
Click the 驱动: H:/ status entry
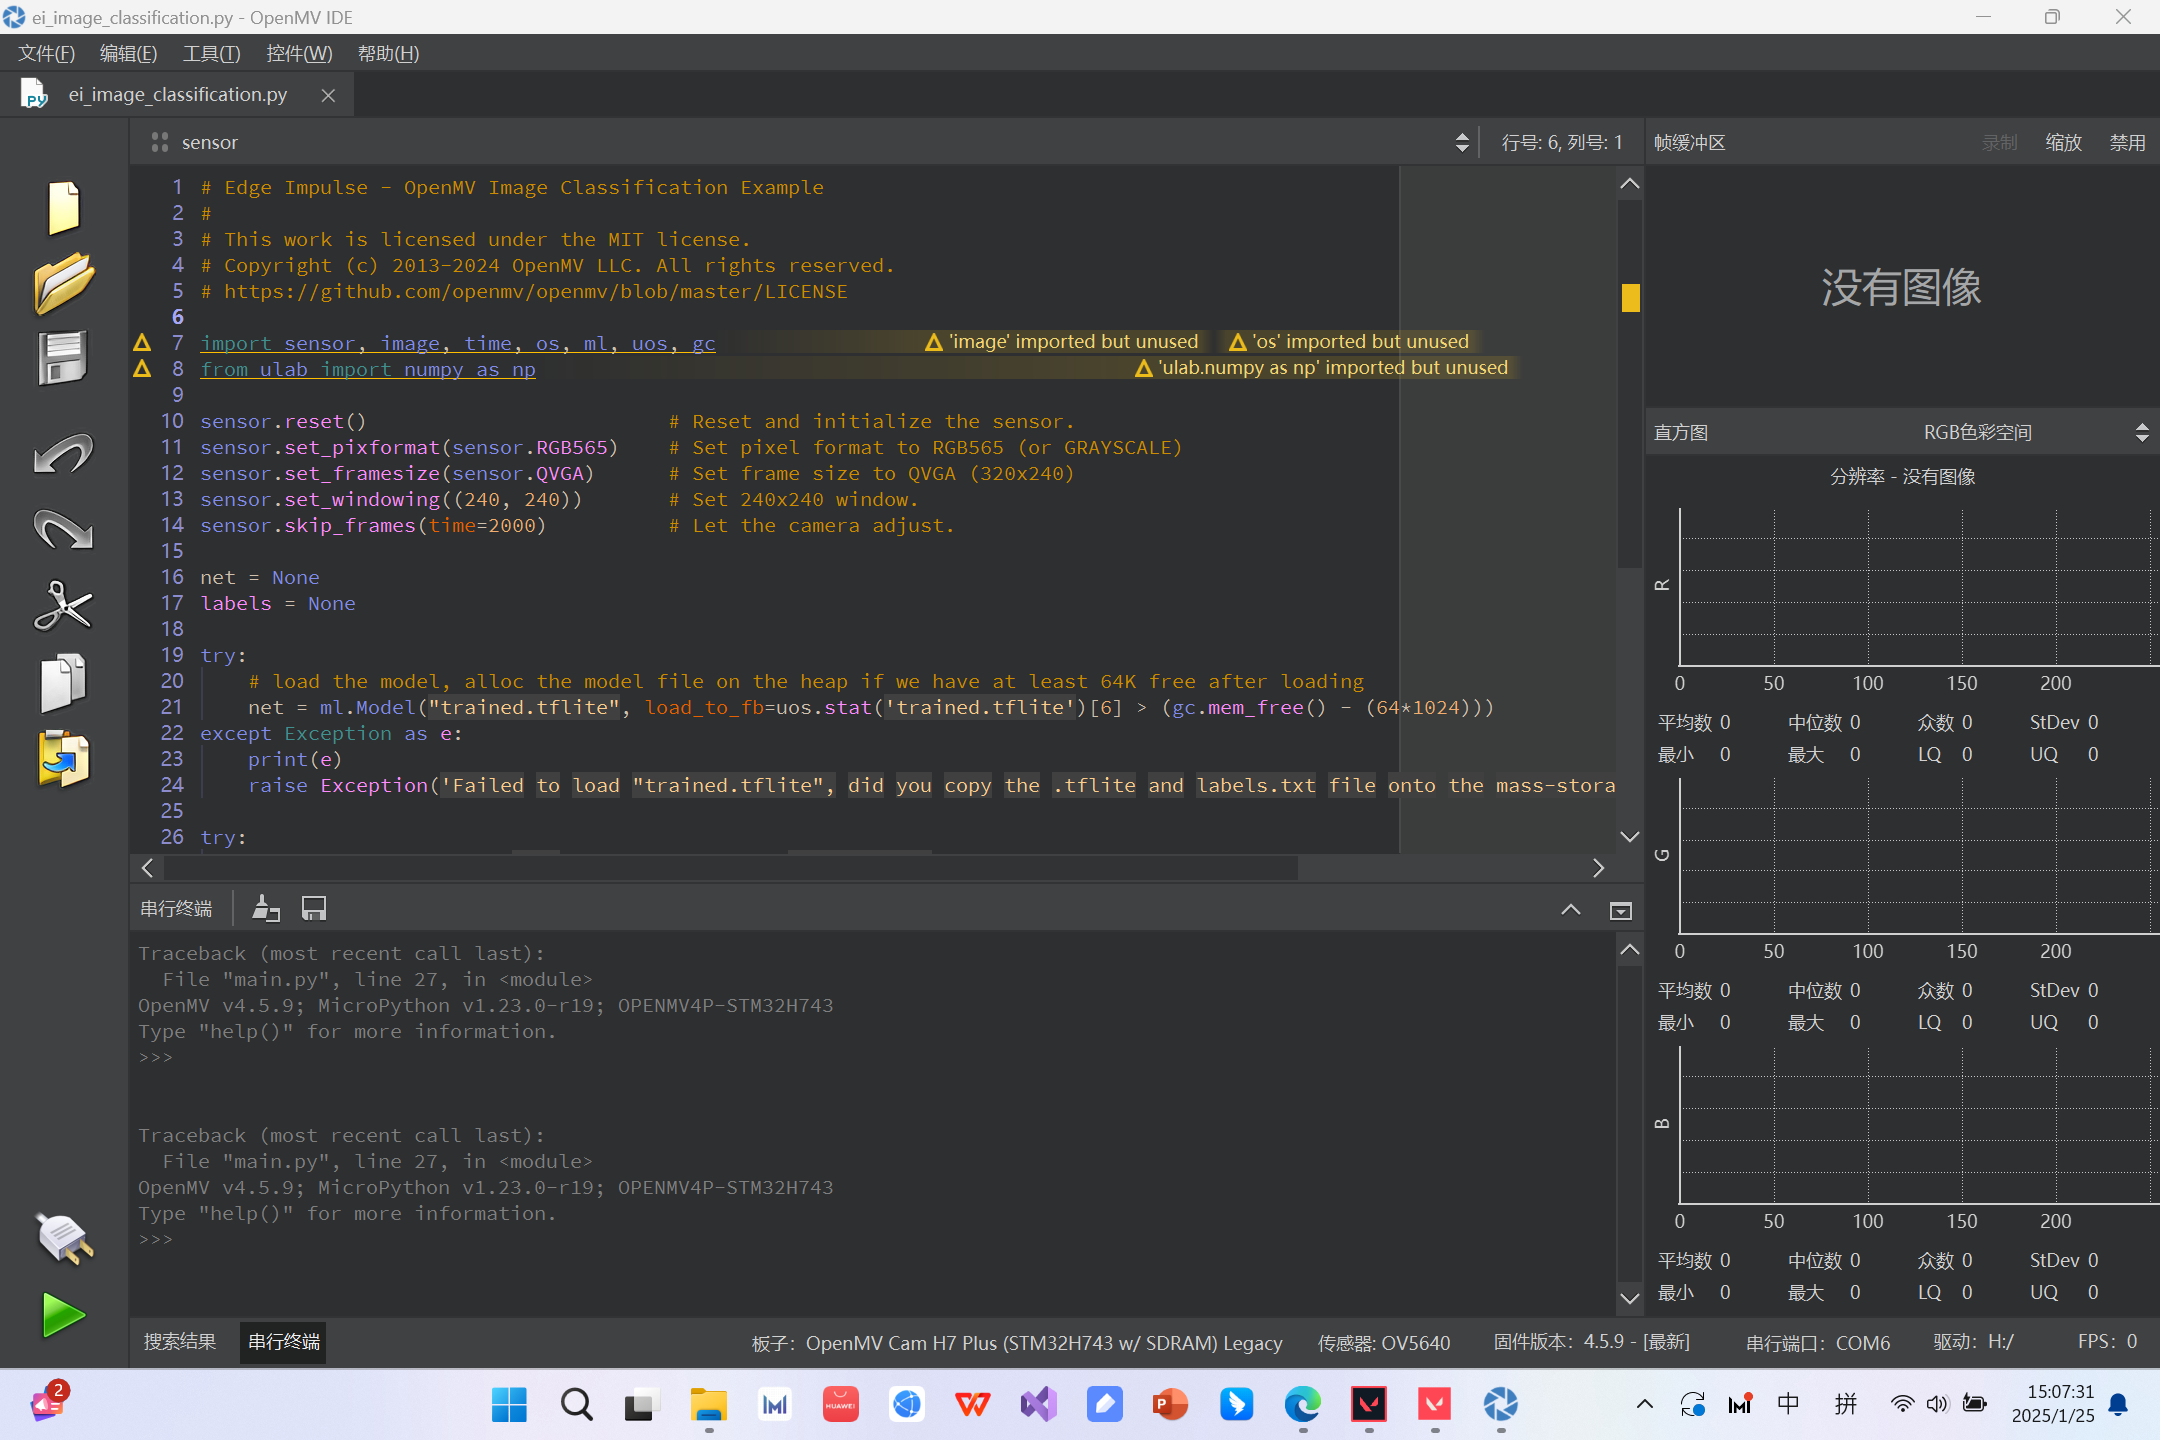1974,1342
